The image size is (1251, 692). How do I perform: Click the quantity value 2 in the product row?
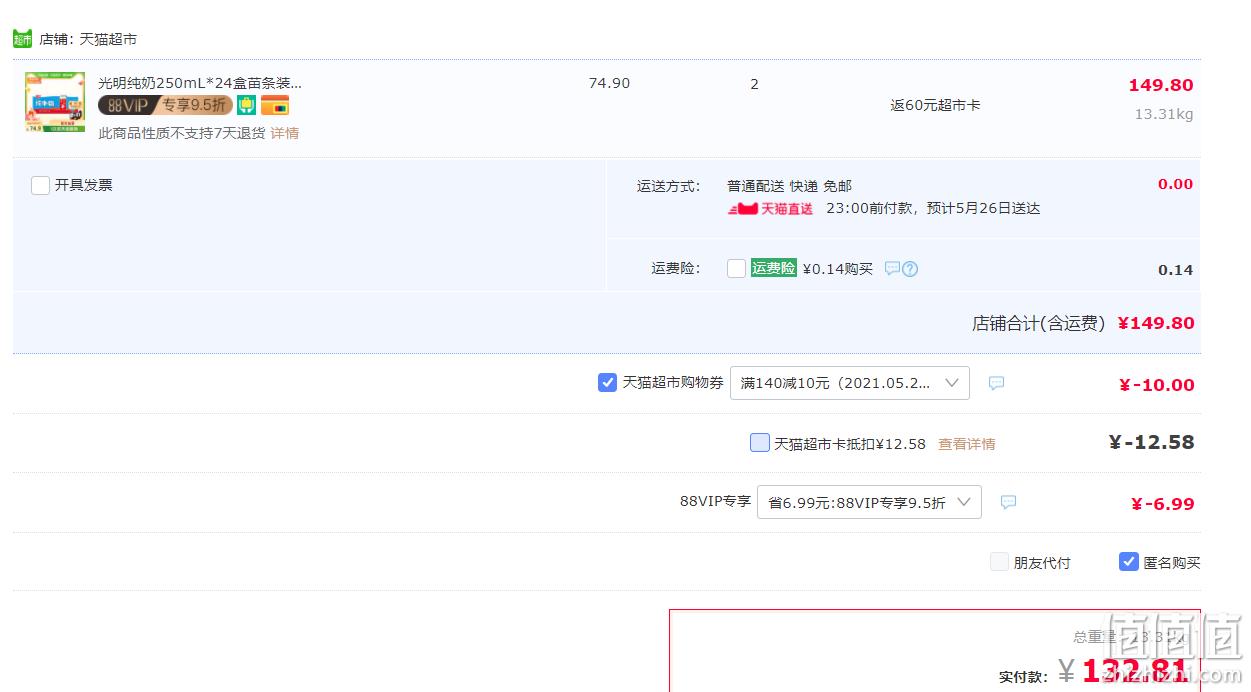pyautogui.click(x=755, y=84)
